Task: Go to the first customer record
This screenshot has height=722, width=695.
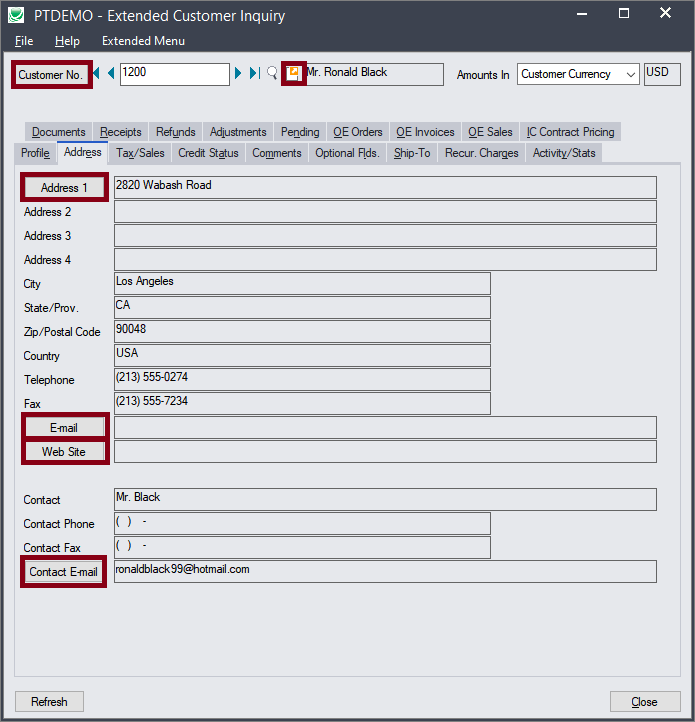Action: click(98, 74)
